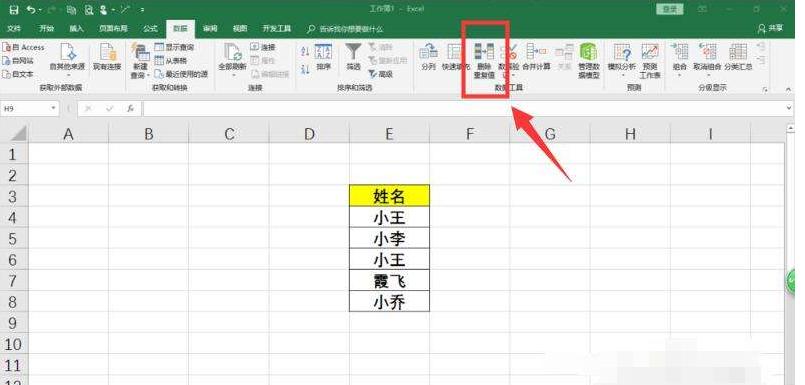Click Remove Duplicates (删除重复值)
This screenshot has width=805, height=385.
[x=484, y=60]
